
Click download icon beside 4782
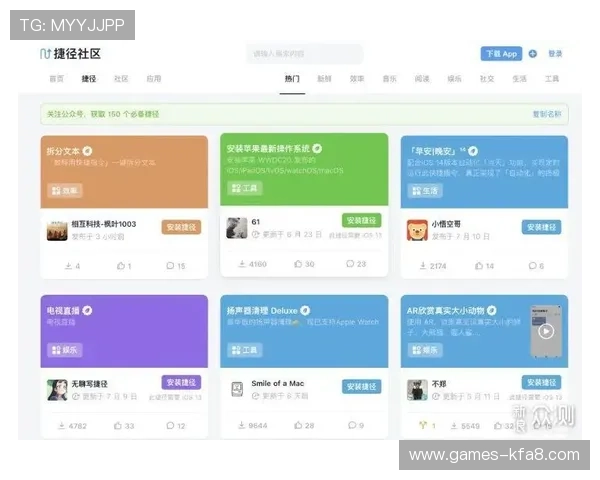pos(61,426)
